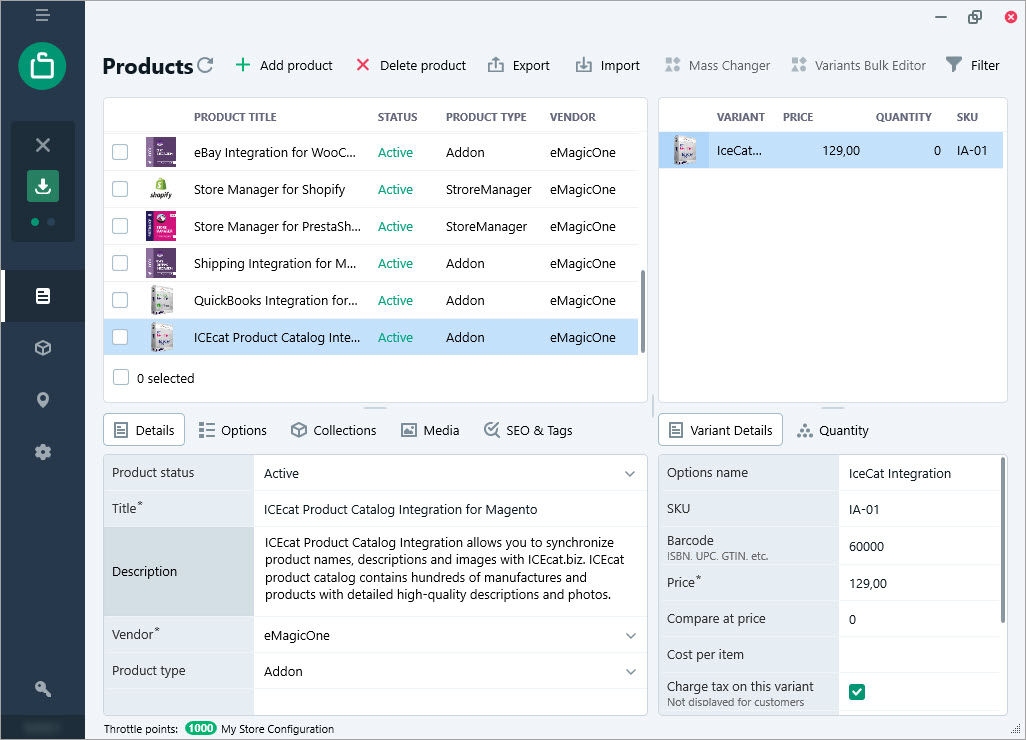Click the X icon in the sidebar panel
The height and width of the screenshot is (740, 1026).
[x=43, y=145]
